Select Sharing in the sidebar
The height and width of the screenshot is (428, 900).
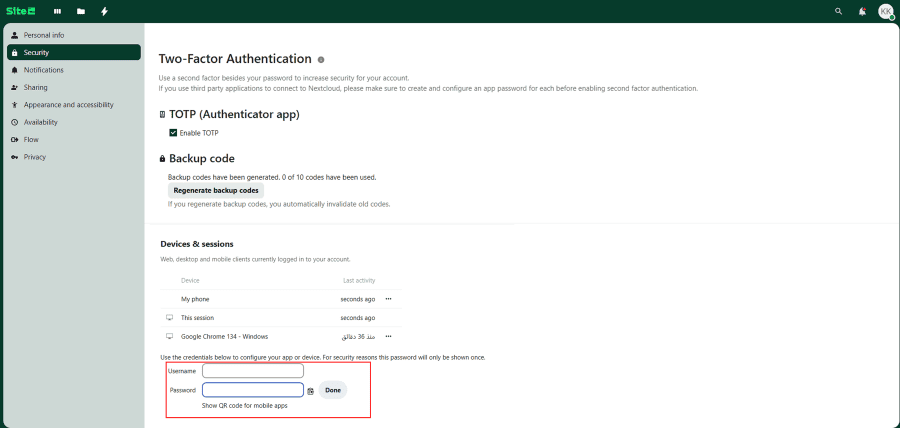[36, 87]
